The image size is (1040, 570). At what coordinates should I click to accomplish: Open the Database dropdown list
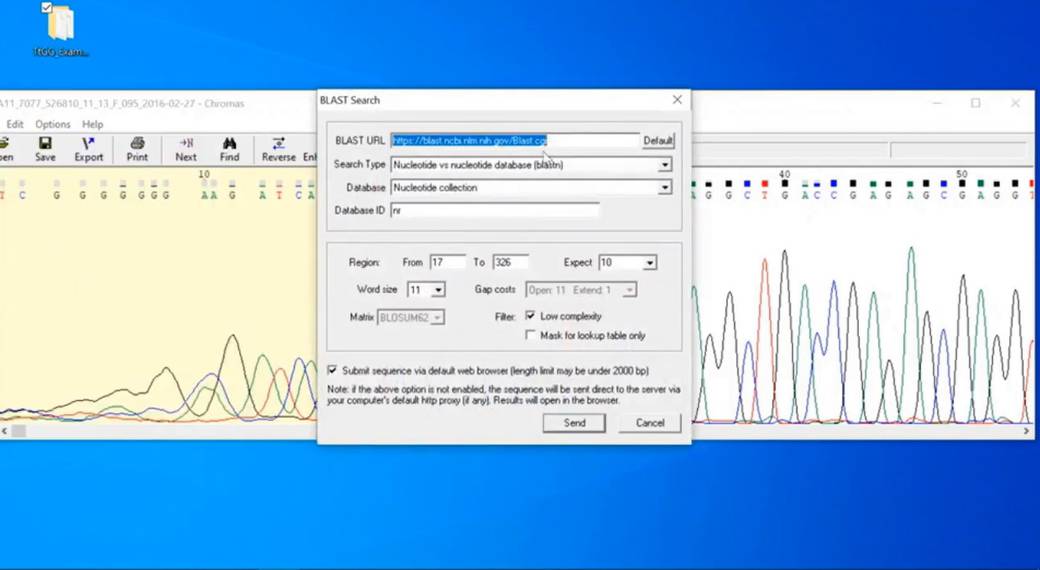[664, 187]
